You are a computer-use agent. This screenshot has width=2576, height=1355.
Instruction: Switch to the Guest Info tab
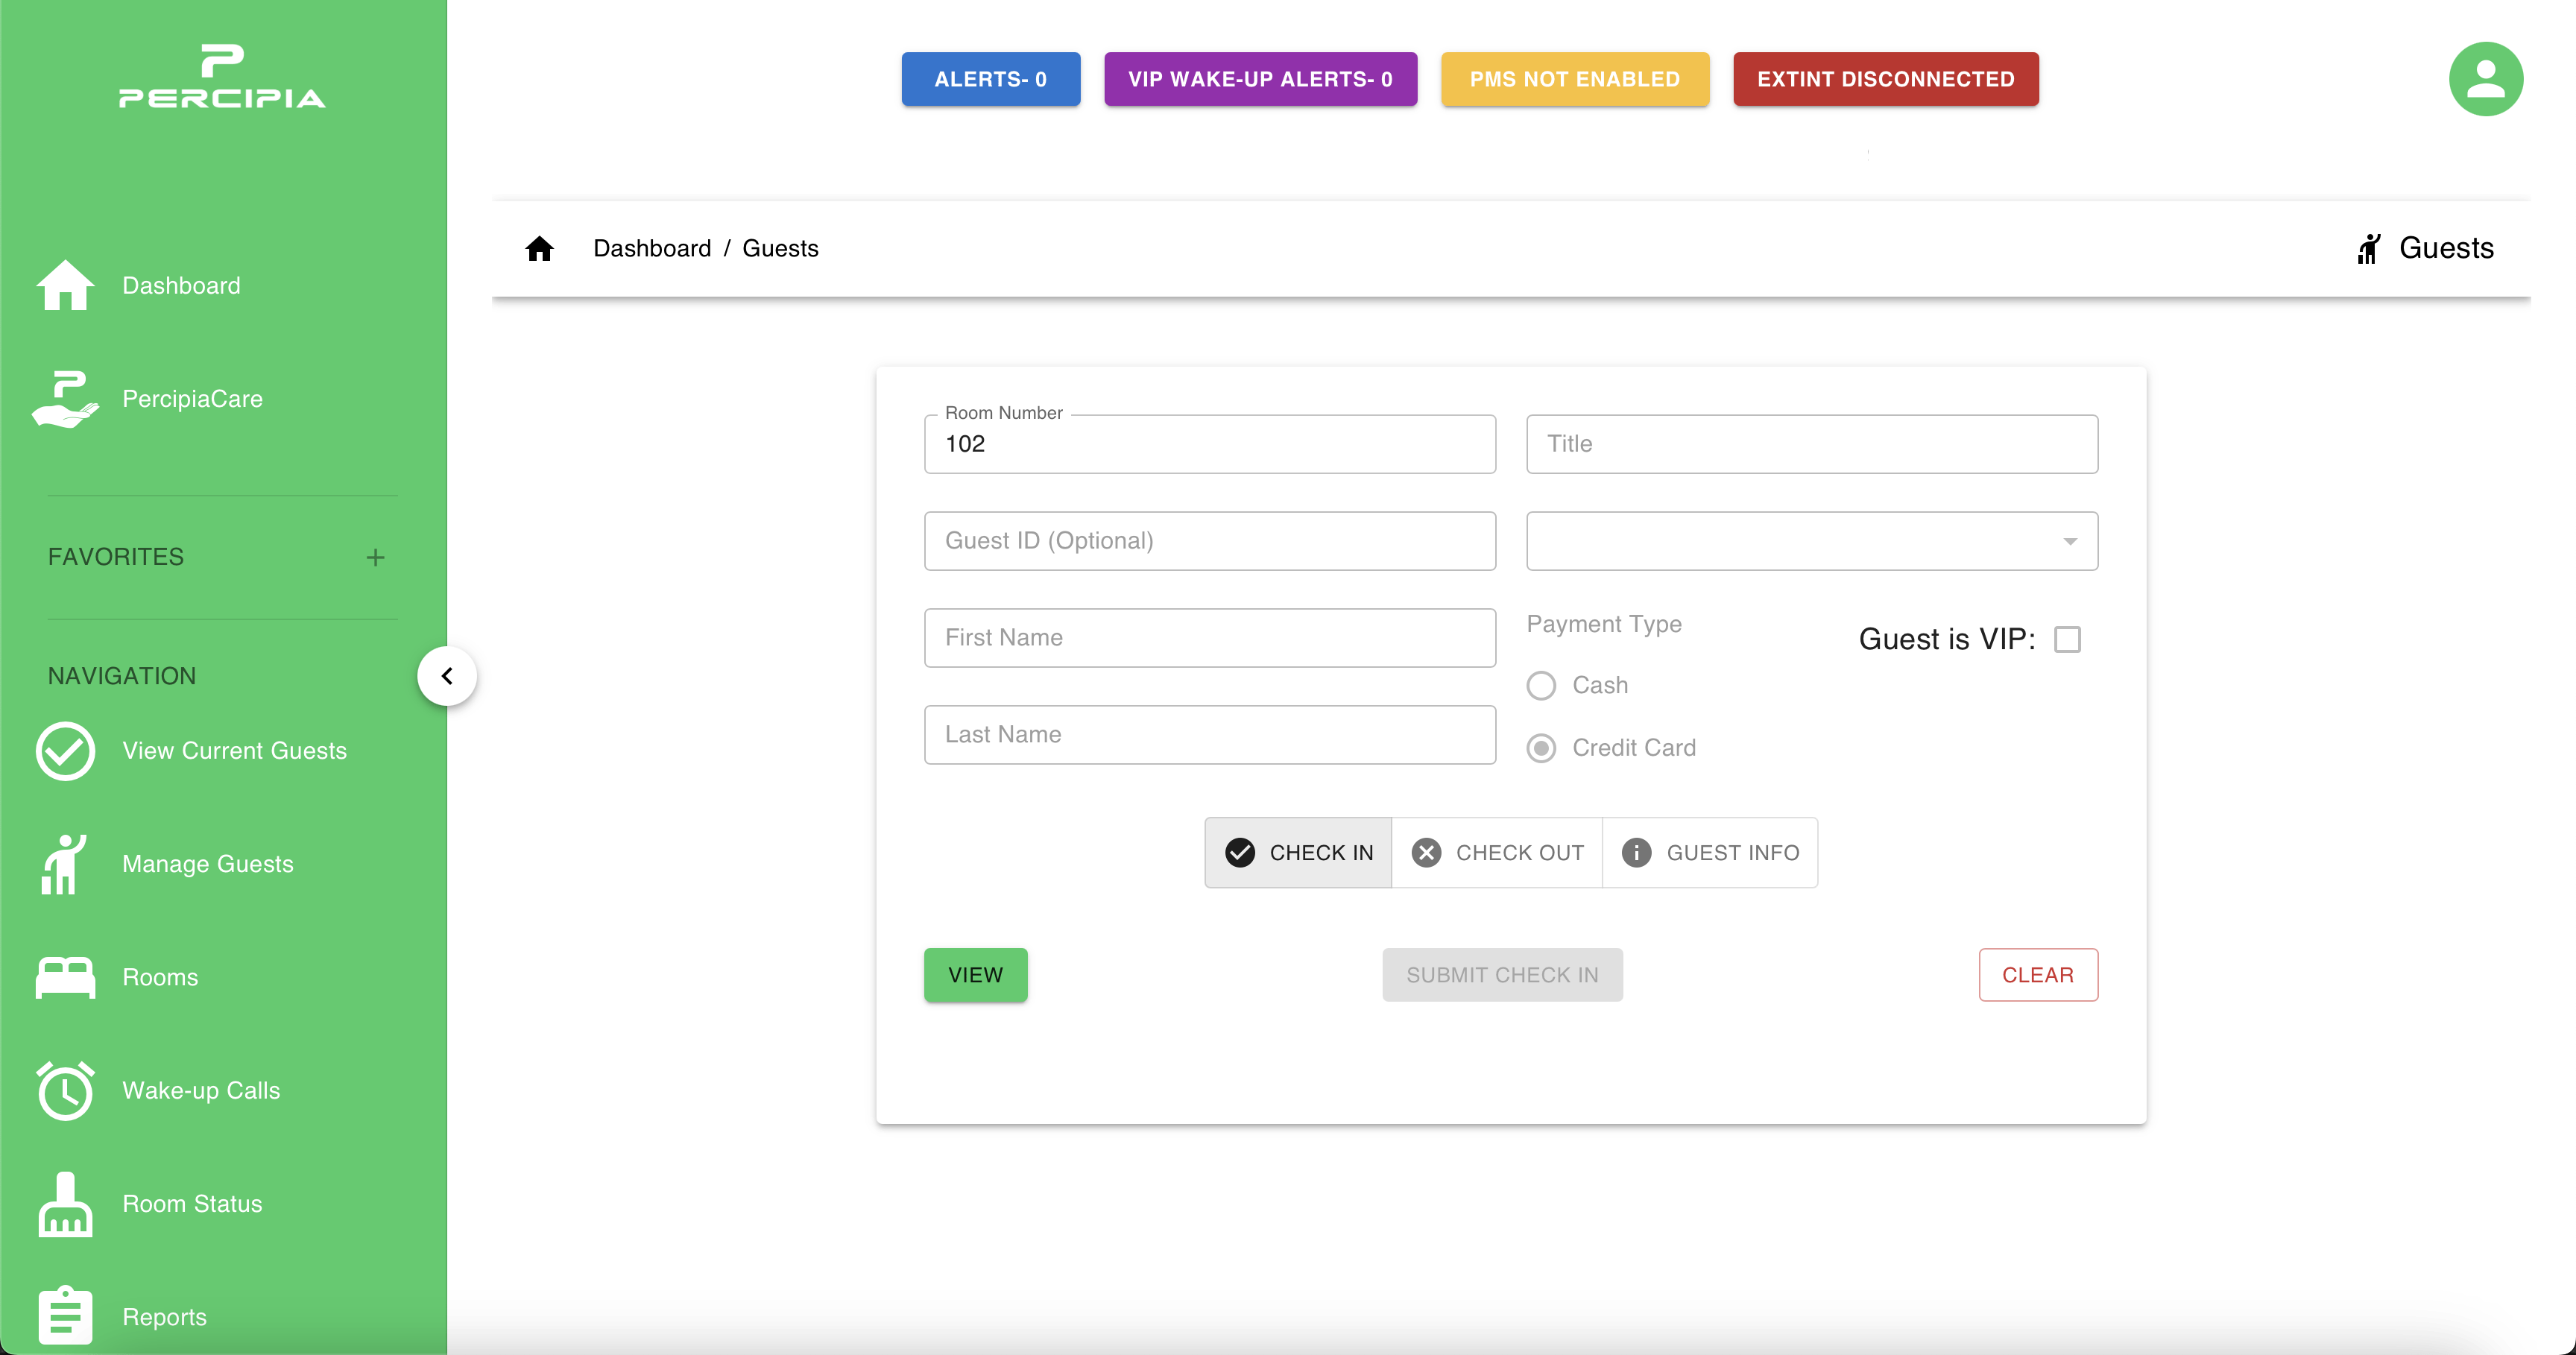pos(1710,853)
